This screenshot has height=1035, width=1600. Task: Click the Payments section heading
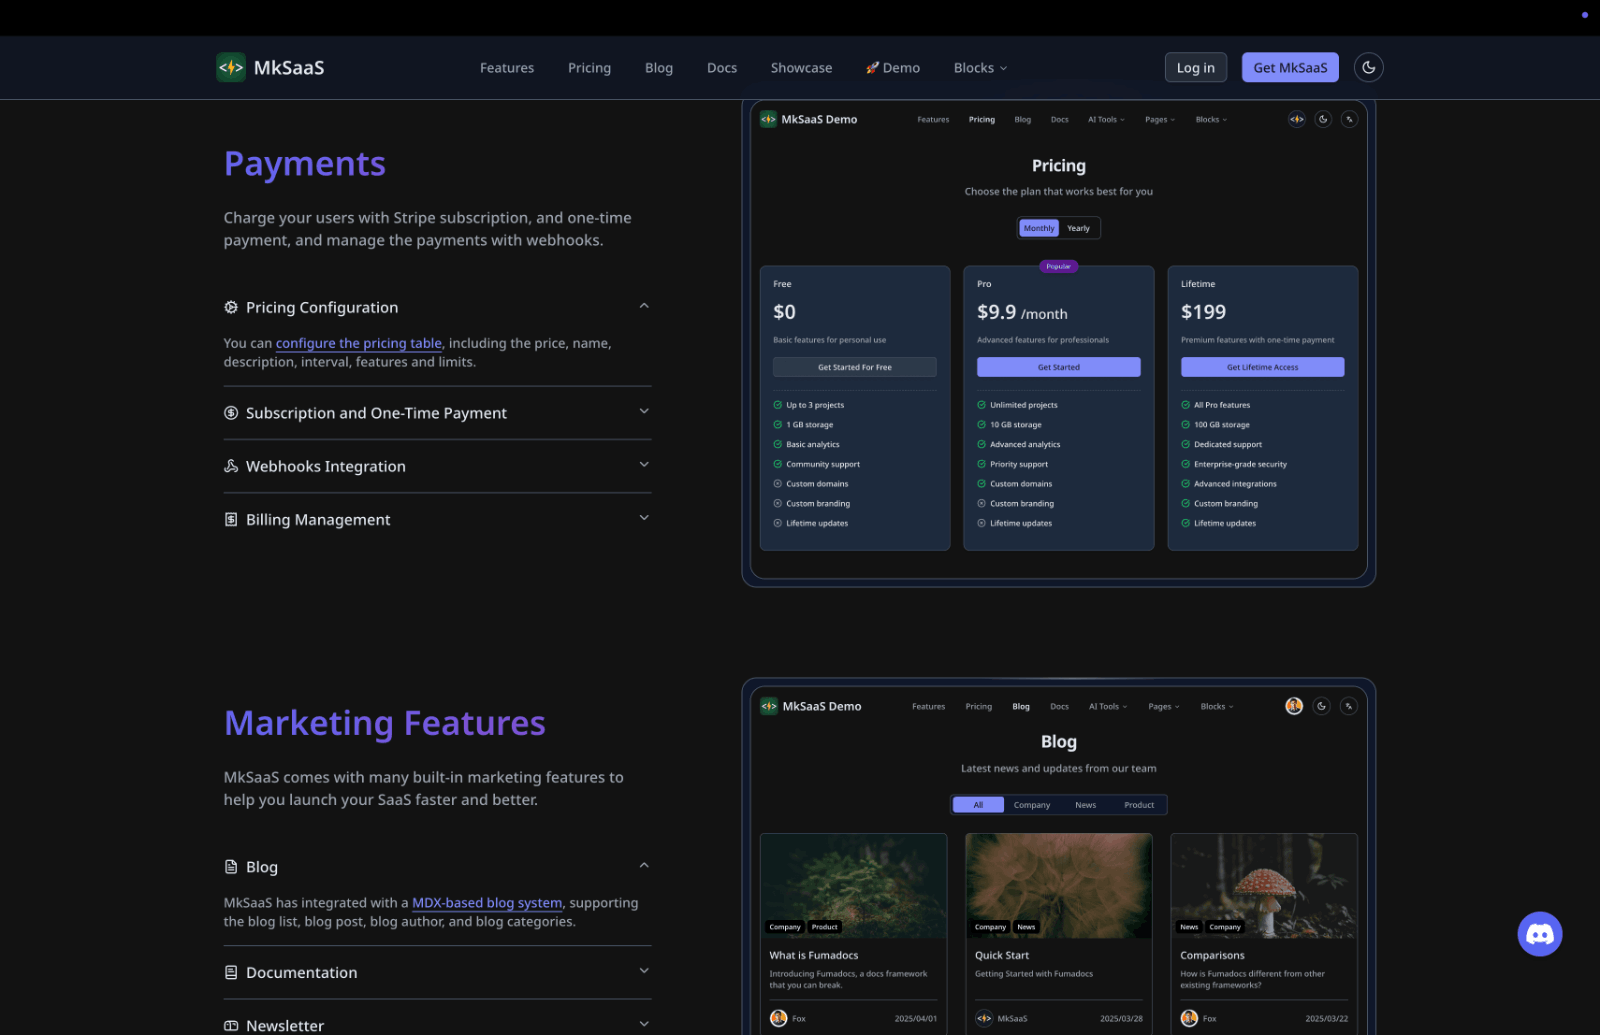pyautogui.click(x=305, y=164)
